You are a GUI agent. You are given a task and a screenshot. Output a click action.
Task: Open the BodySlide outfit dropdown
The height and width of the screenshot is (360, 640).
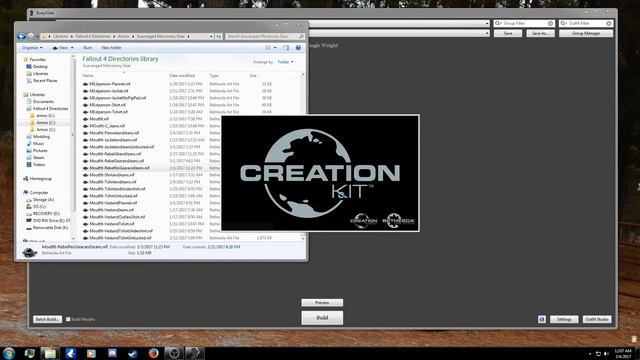pos(487,24)
